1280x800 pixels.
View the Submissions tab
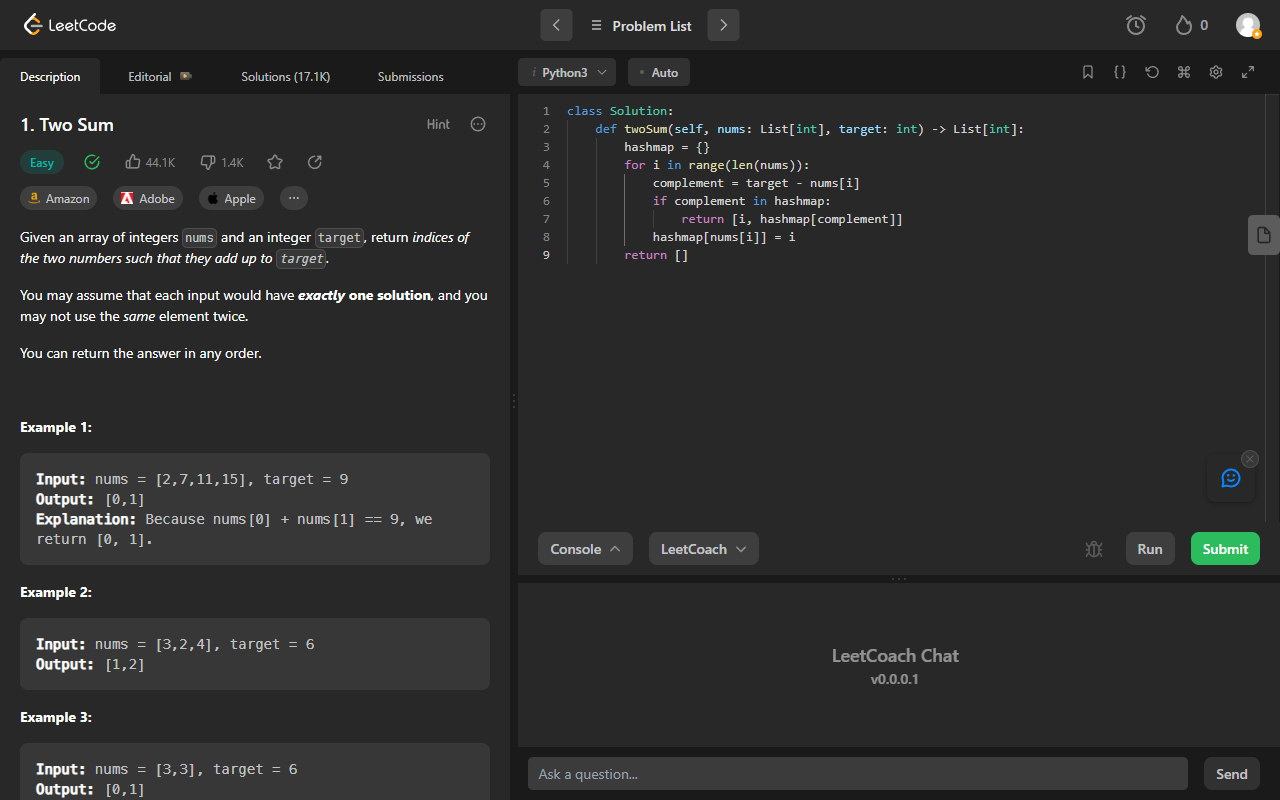(x=411, y=76)
